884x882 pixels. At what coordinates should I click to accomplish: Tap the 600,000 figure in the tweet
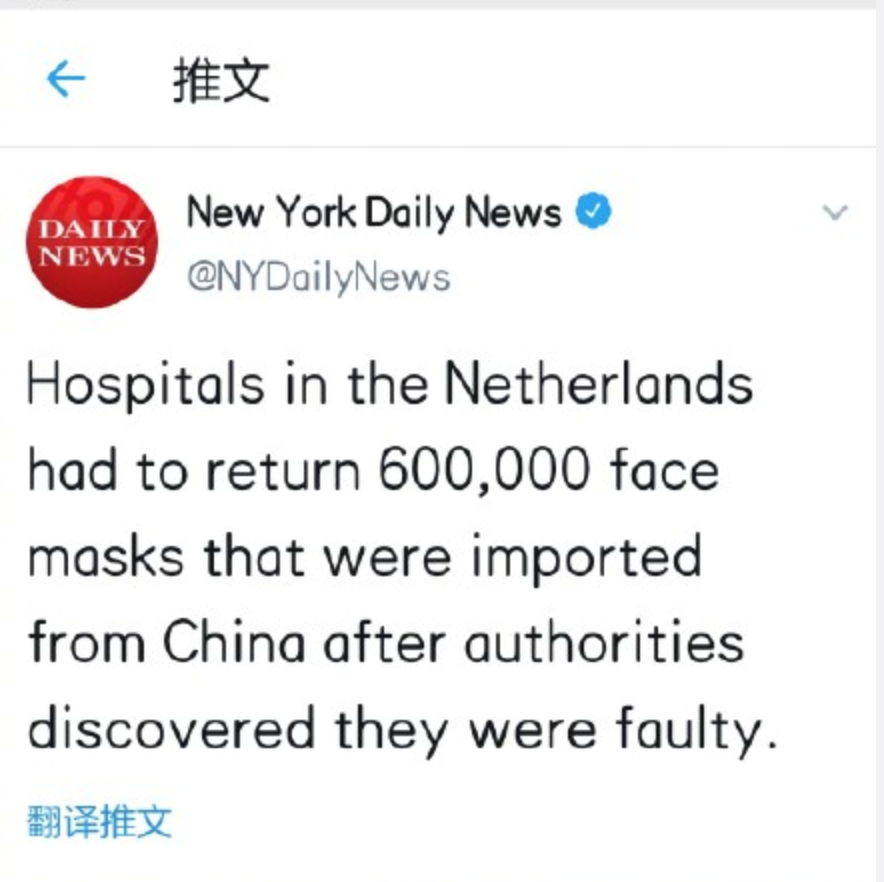pyautogui.click(x=484, y=470)
